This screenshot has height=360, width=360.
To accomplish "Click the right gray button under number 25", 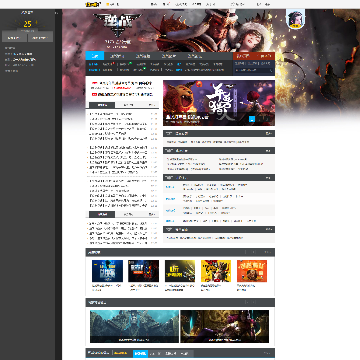I will click(x=40, y=37).
